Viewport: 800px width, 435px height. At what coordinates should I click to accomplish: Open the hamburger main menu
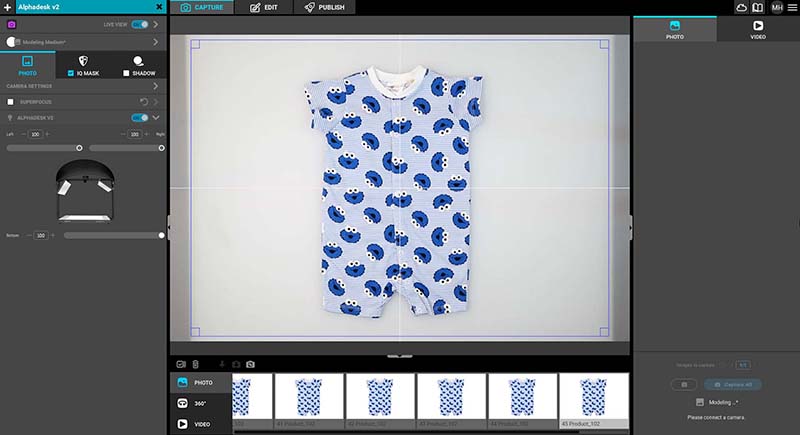[792, 8]
